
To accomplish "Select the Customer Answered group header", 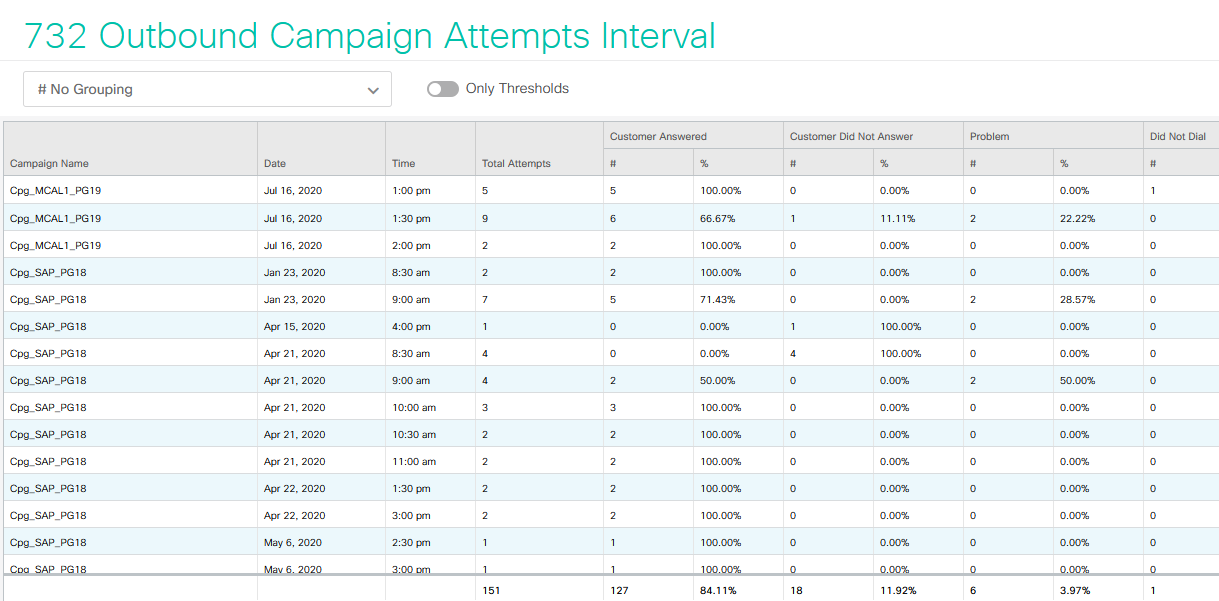I will coord(658,136).
